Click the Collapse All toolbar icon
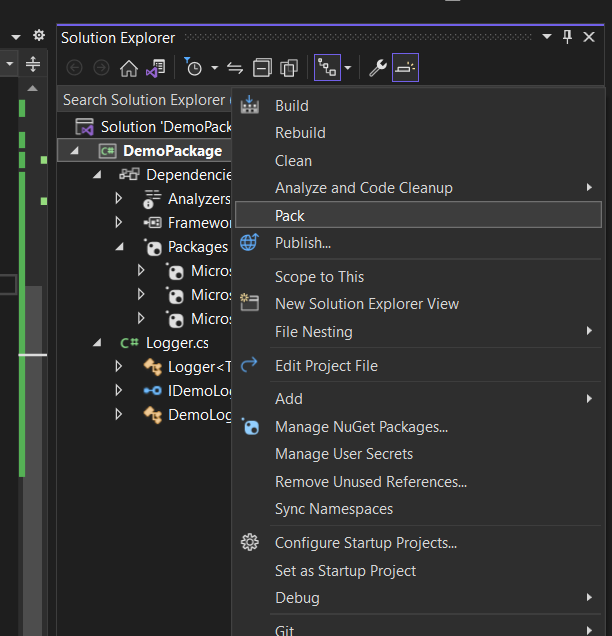612x636 pixels. click(262, 68)
